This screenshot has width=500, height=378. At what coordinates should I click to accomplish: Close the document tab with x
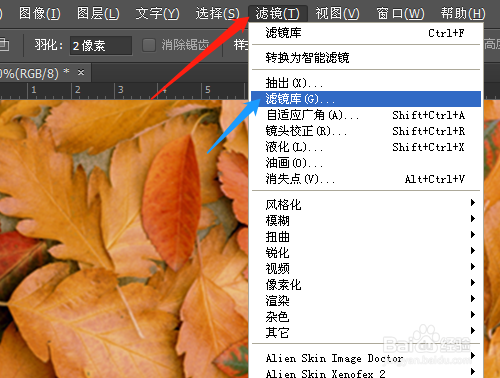[81, 72]
